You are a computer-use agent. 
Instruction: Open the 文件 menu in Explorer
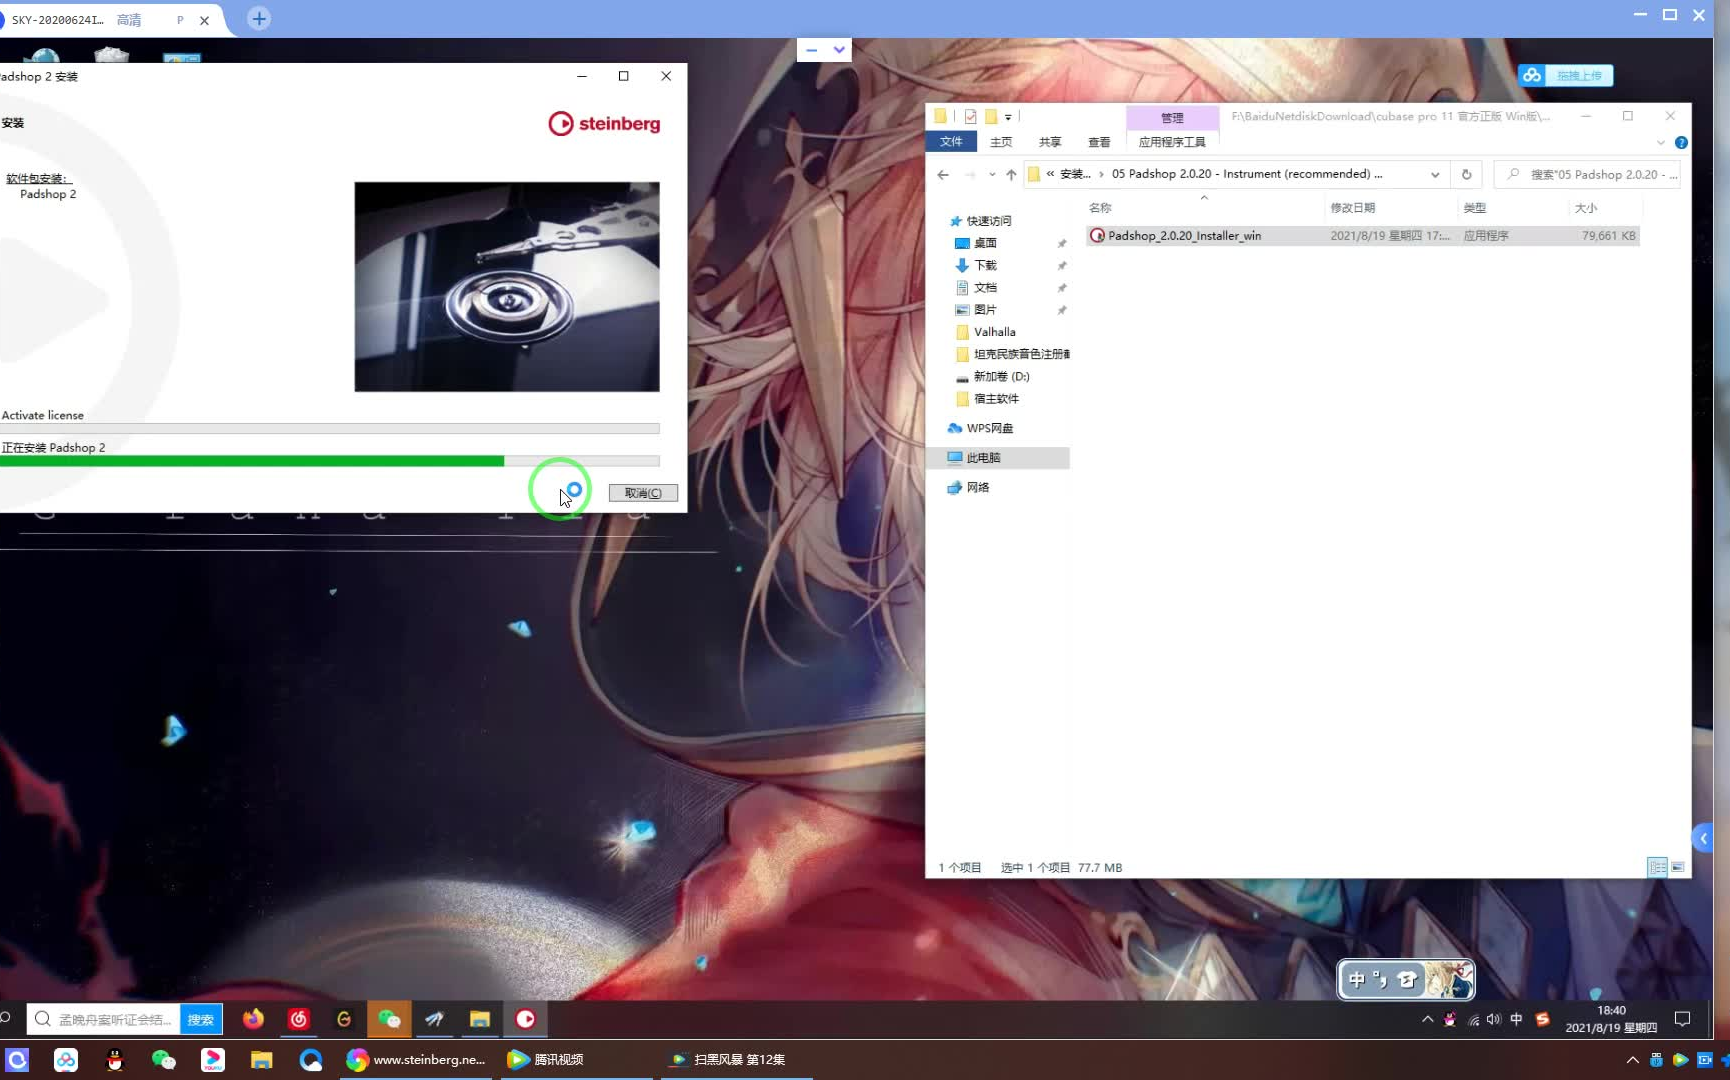tap(951, 142)
